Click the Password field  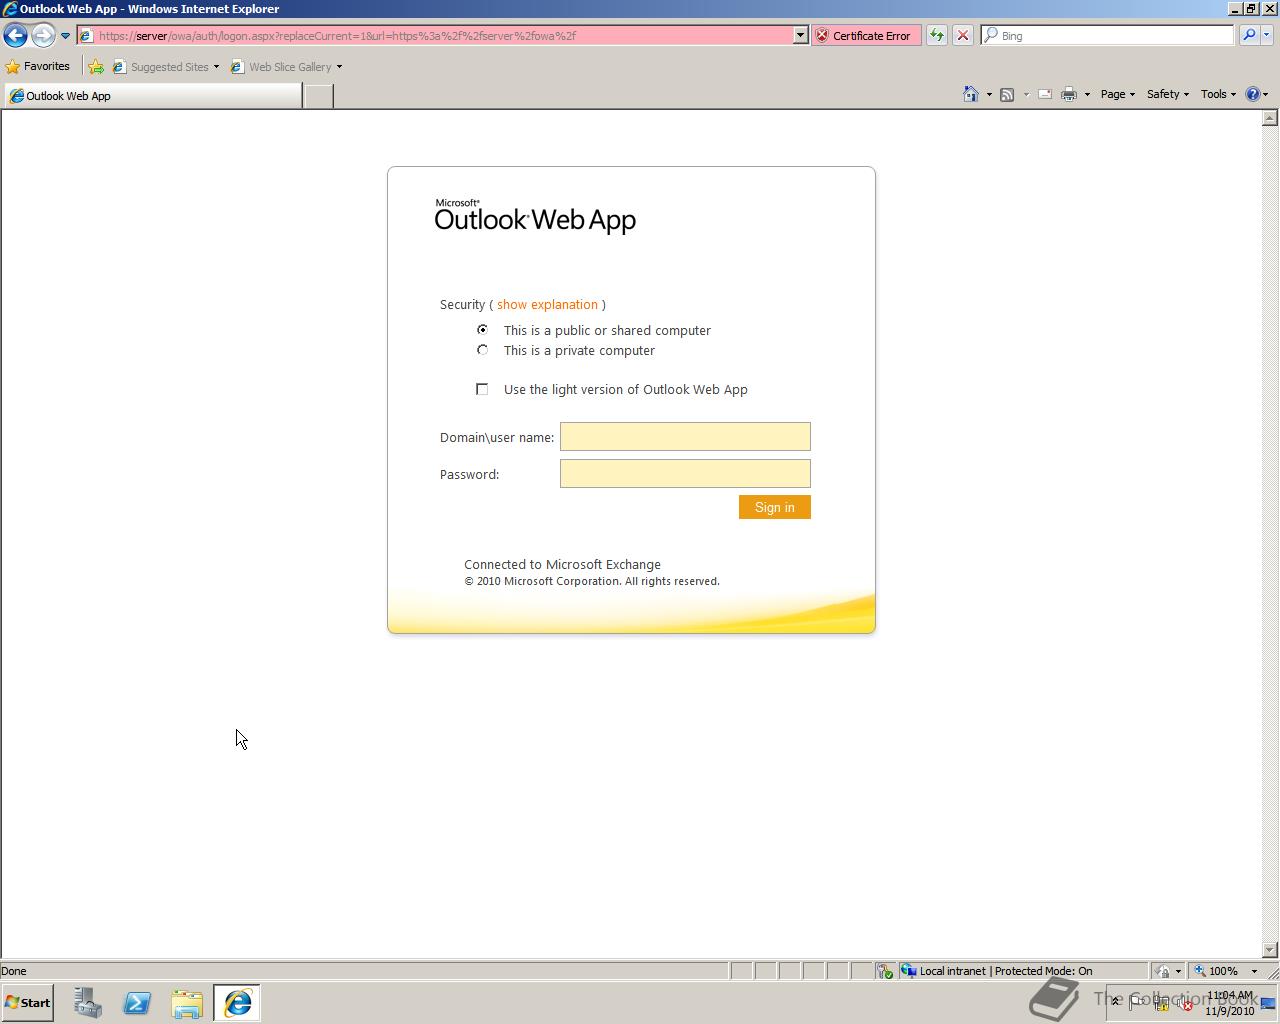685,474
